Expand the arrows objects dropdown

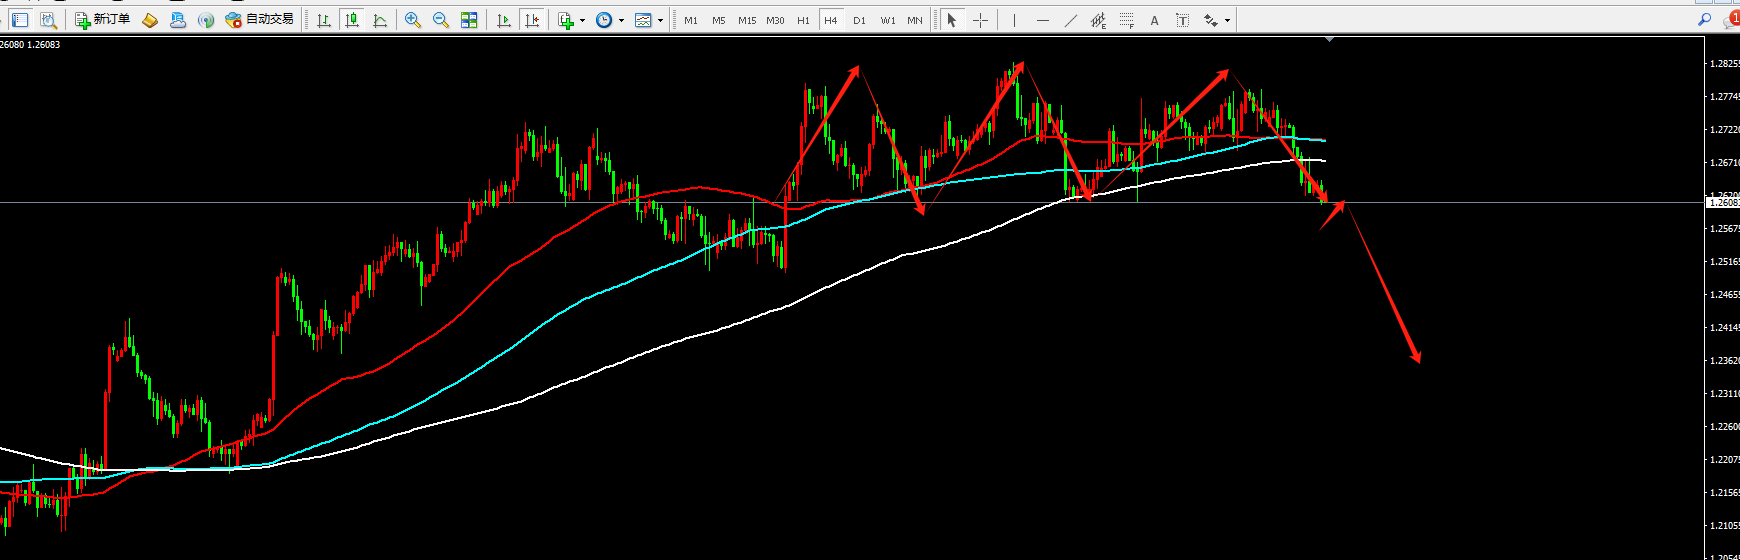pyautogui.click(x=1227, y=20)
